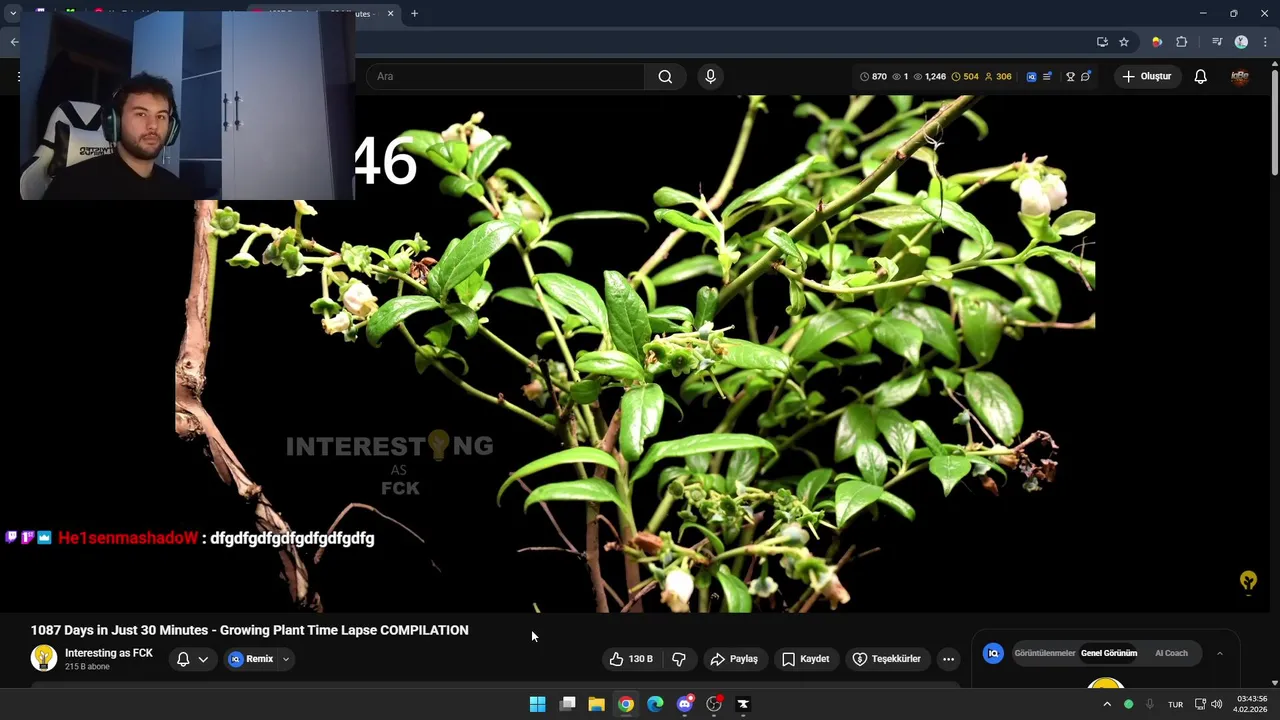Open Microsoft Edge from the taskbar
This screenshot has width=1280, height=720.
pos(655,704)
